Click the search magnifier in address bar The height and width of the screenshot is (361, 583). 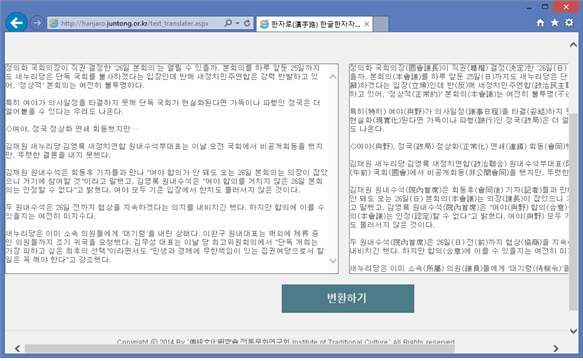[x=228, y=23]
